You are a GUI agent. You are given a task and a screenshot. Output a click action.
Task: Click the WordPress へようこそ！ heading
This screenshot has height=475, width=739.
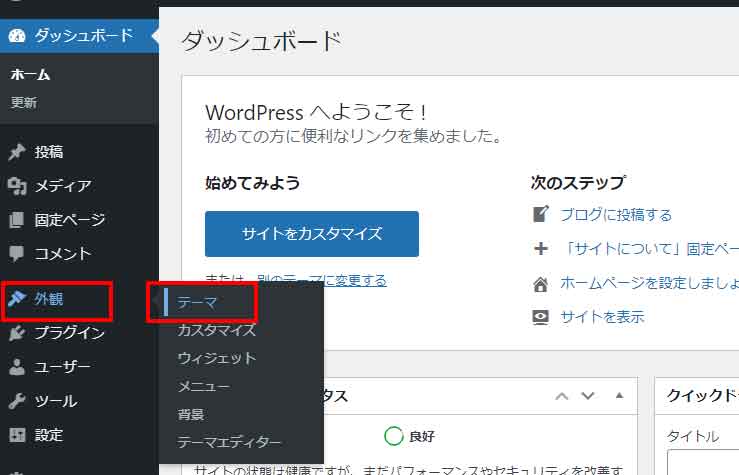point(317,113)
